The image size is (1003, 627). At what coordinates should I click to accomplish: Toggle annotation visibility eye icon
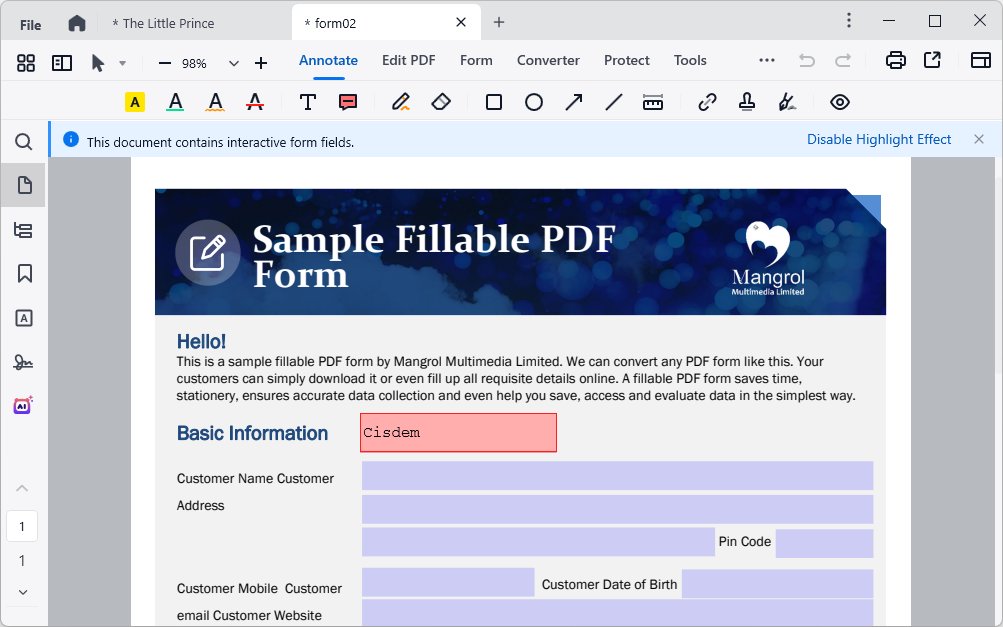[840, 102]
